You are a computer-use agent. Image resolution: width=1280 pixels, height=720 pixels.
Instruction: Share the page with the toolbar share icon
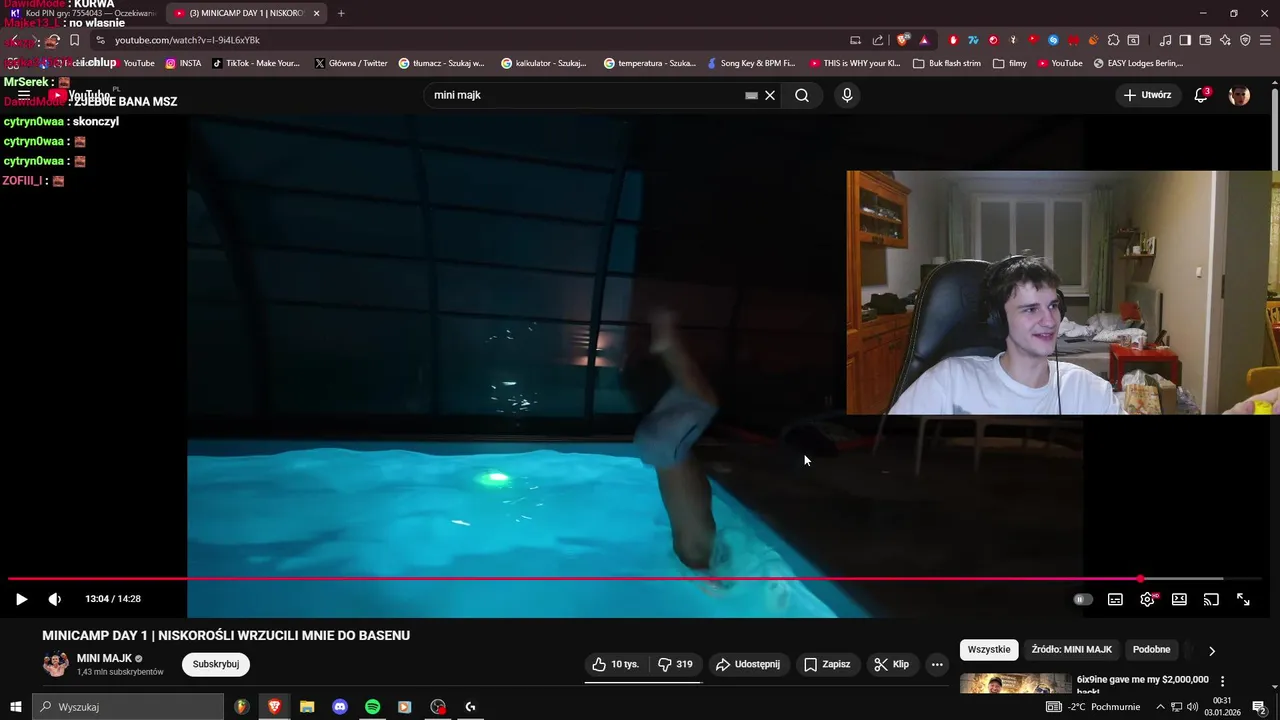pyautogui.click(x=878, y=40)
